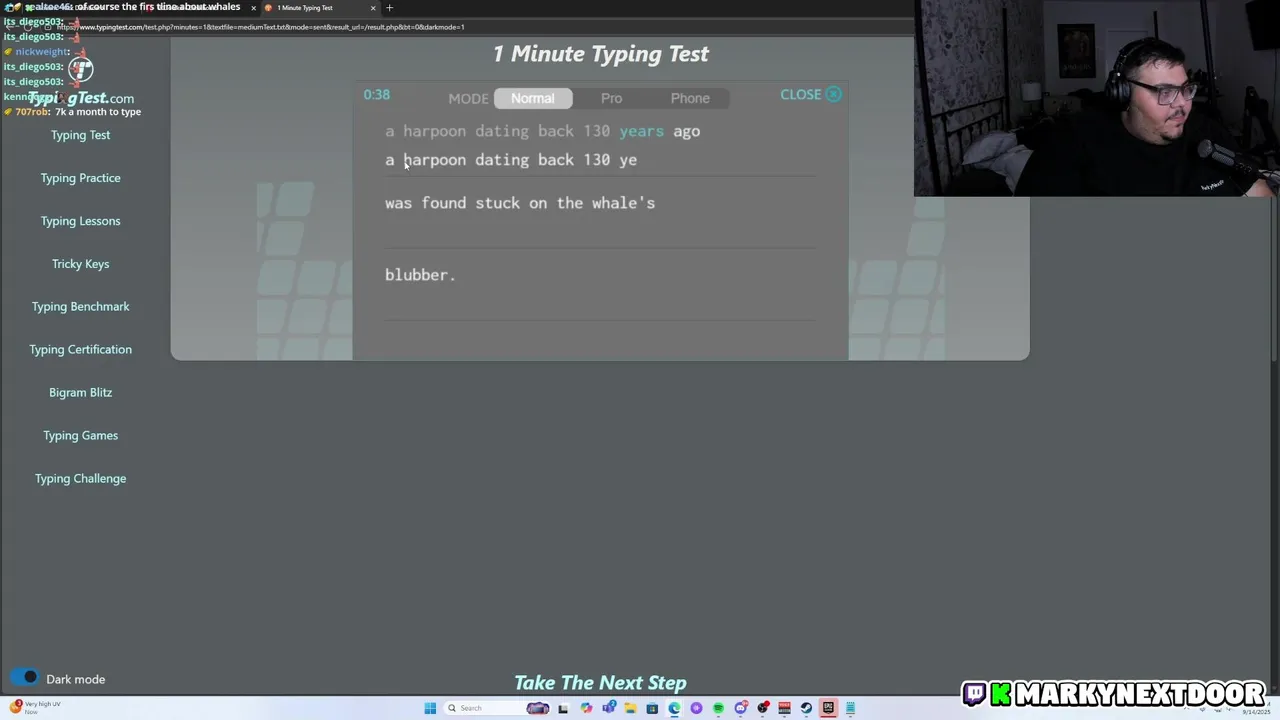The image size is (1280, 720).
Task: Launch Bigram Blitz
Action: coord(80,393)
